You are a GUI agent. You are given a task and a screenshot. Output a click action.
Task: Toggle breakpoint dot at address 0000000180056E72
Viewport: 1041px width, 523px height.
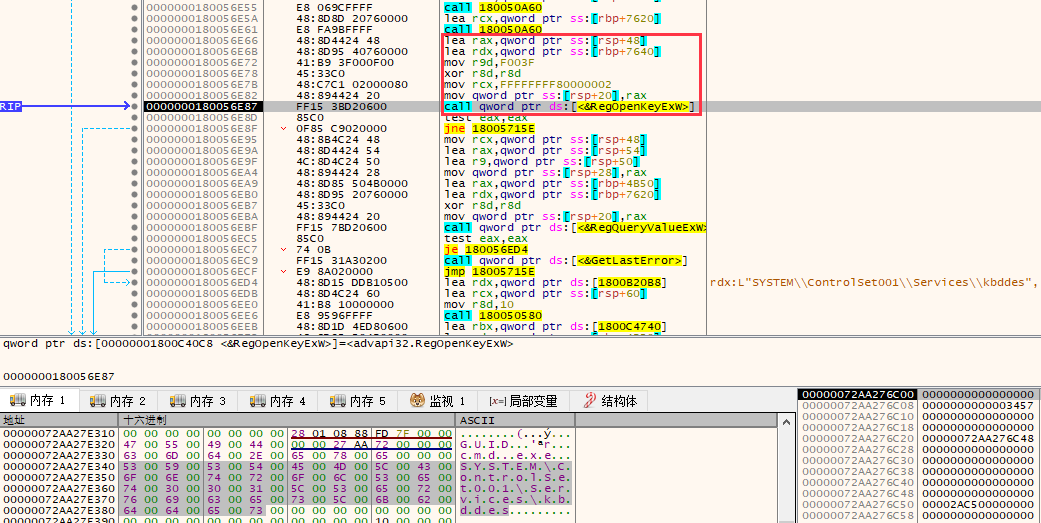[x=135, y=62]
